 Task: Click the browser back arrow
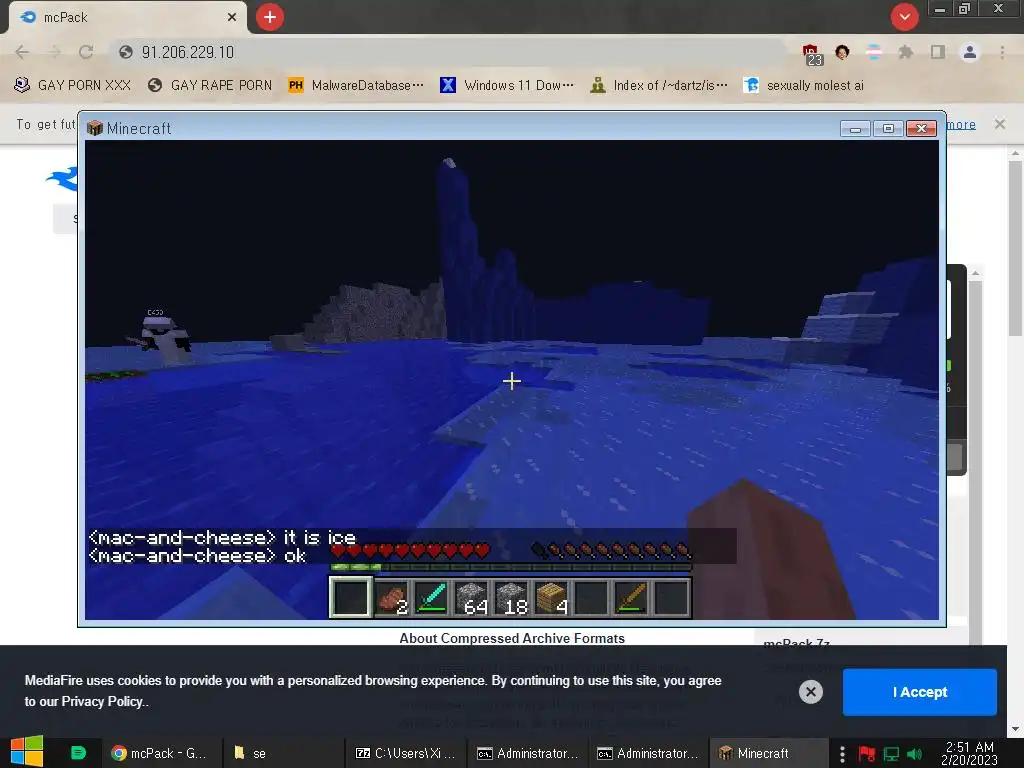tap(22, 52)
